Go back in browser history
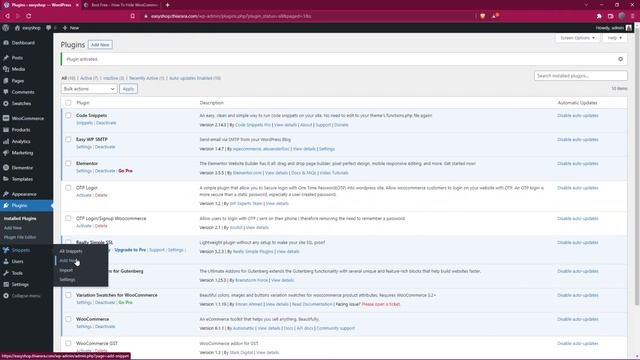 (7, 16)
